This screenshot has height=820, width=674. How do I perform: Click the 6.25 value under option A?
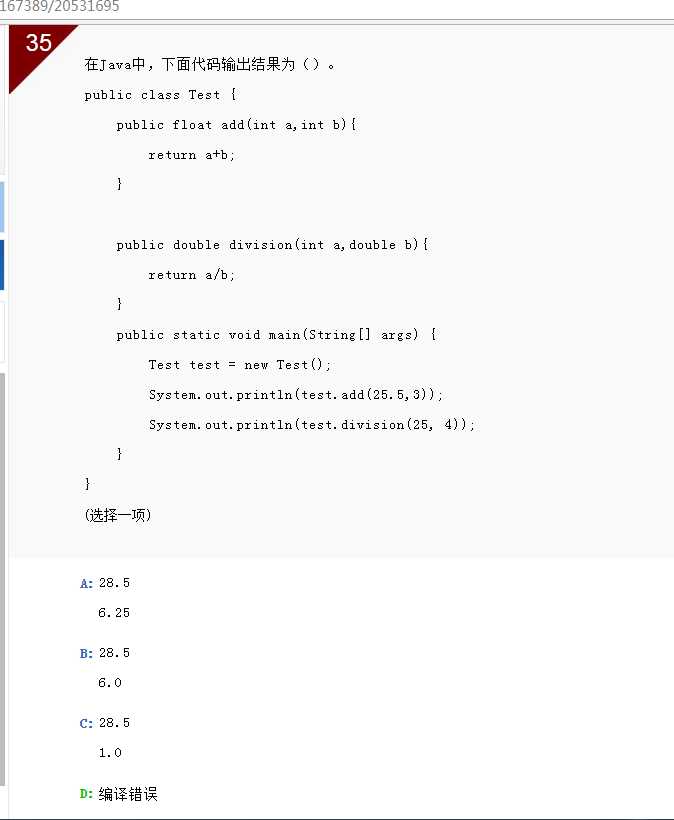[x=114, y=613]
